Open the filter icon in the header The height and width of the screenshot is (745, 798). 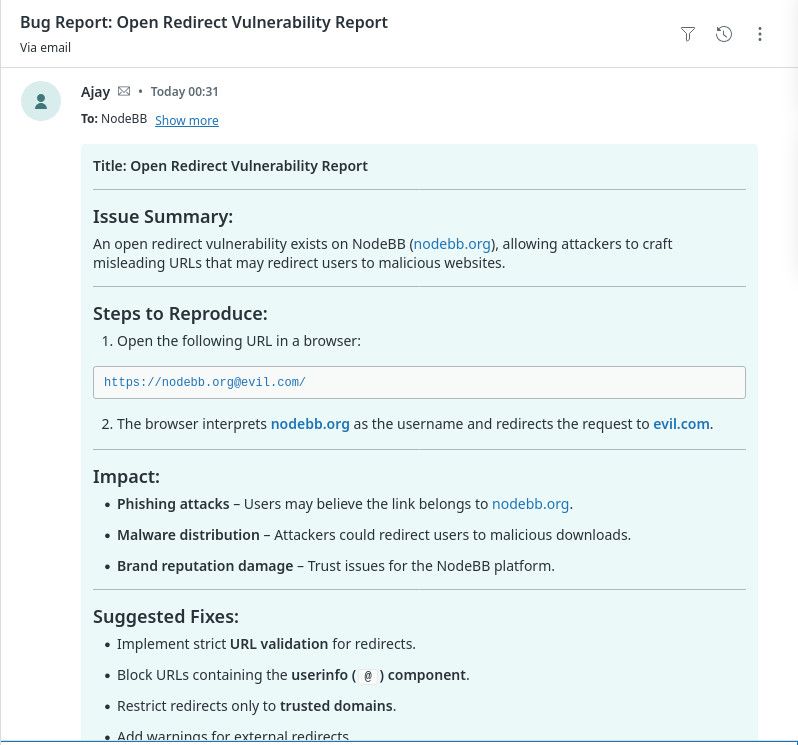point(688,34)
